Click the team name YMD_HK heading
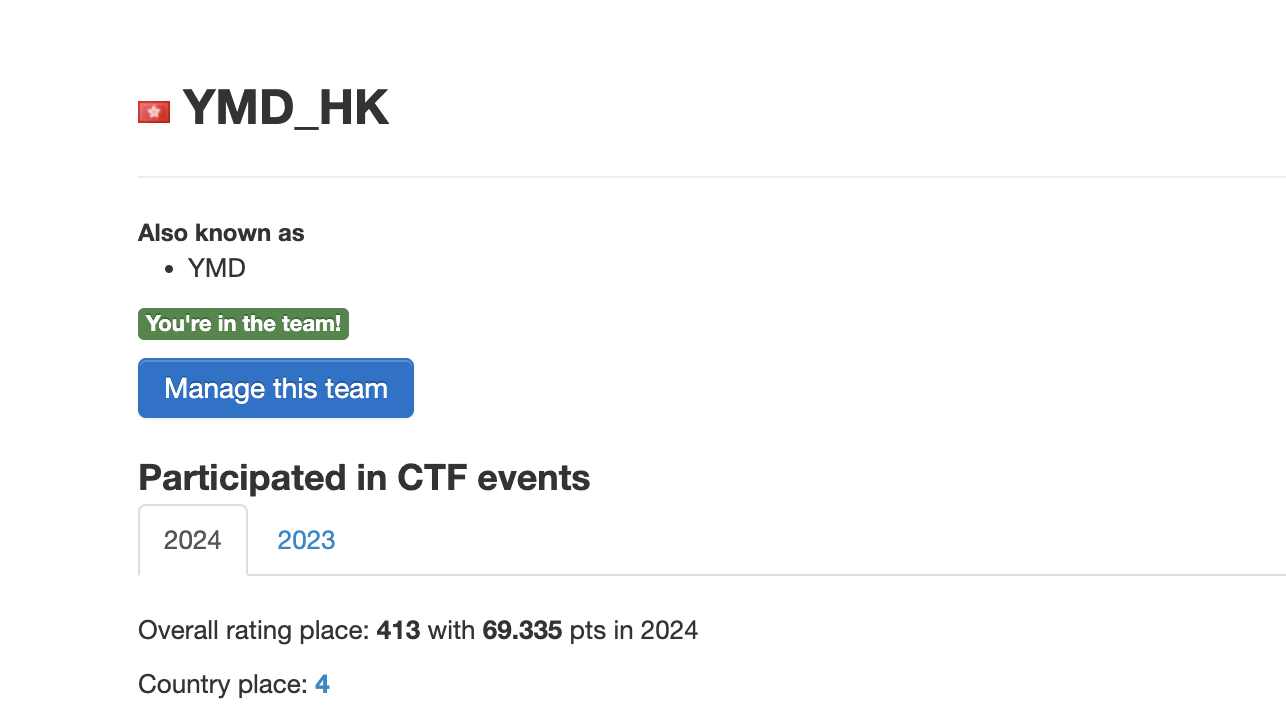This screenshot has height=716, width=1286. pyautogui.click(x=285, y=107)
